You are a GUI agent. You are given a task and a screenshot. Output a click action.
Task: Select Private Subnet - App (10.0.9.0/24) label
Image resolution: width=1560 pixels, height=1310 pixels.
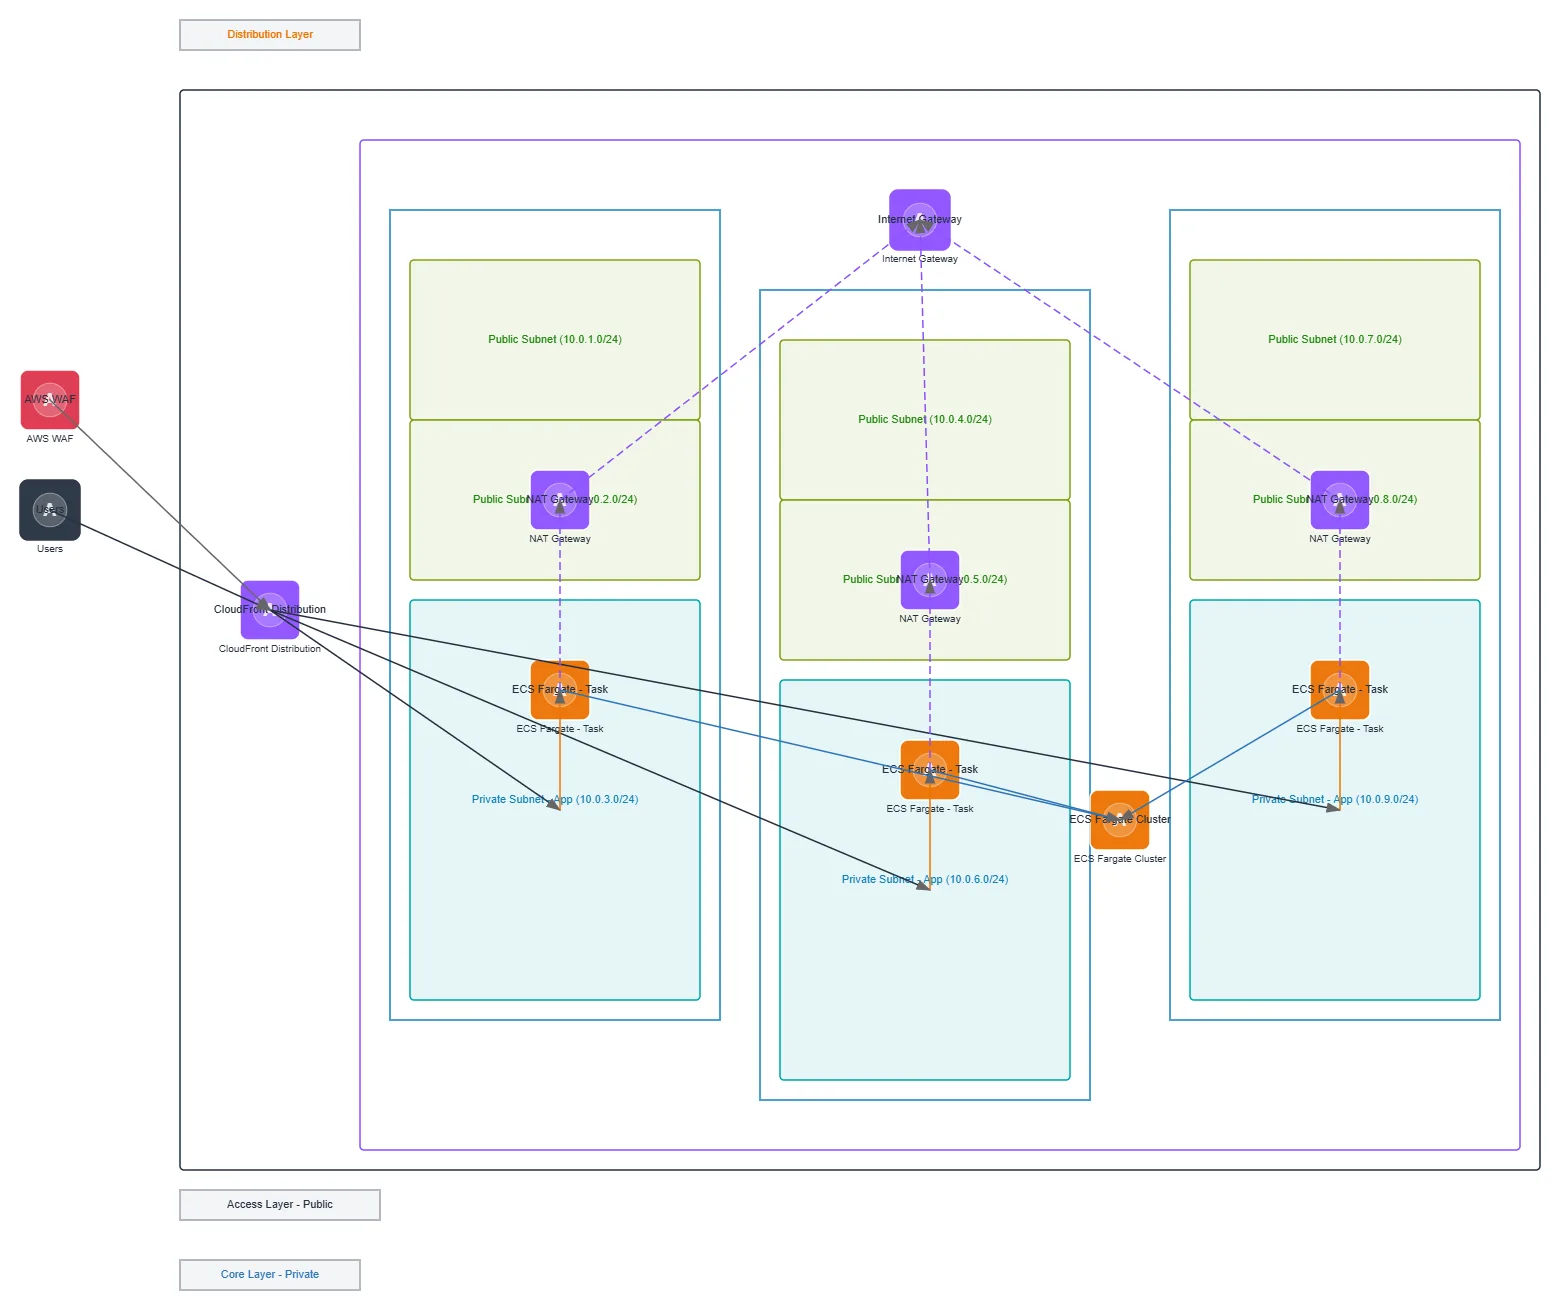(x=1335, y=800)
